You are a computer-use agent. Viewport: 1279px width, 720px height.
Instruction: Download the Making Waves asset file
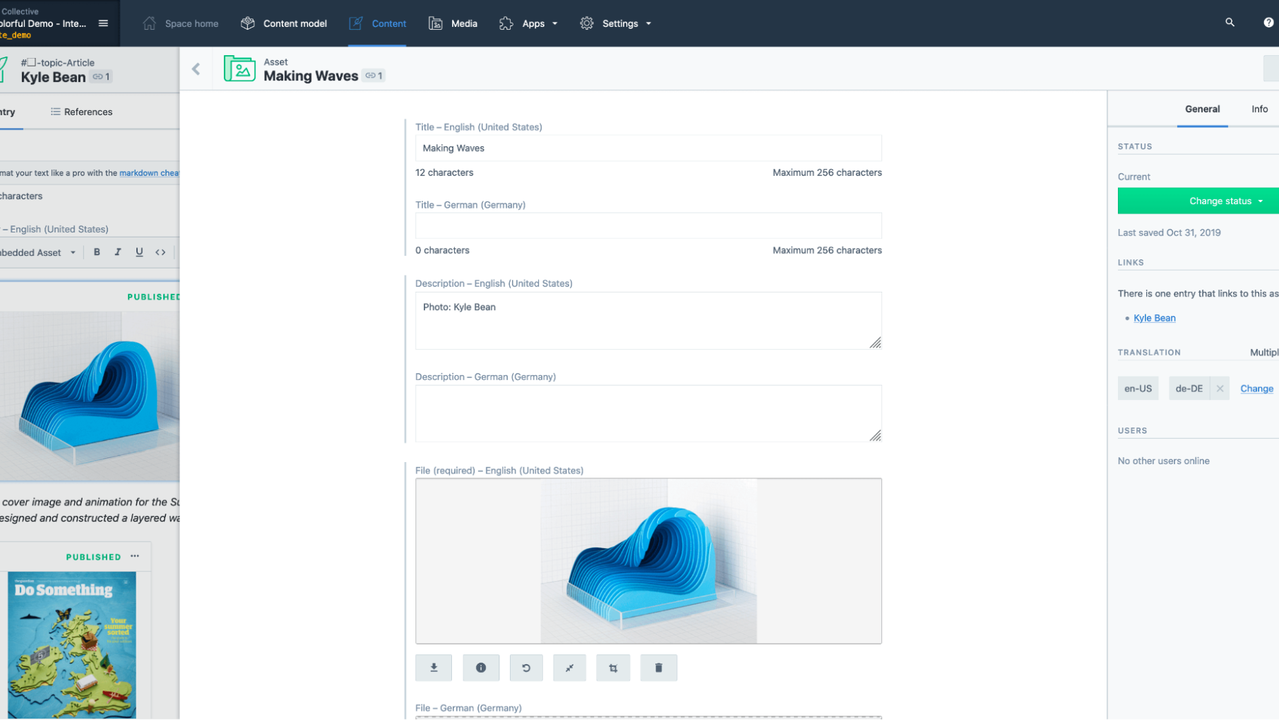tap(434, 668)
